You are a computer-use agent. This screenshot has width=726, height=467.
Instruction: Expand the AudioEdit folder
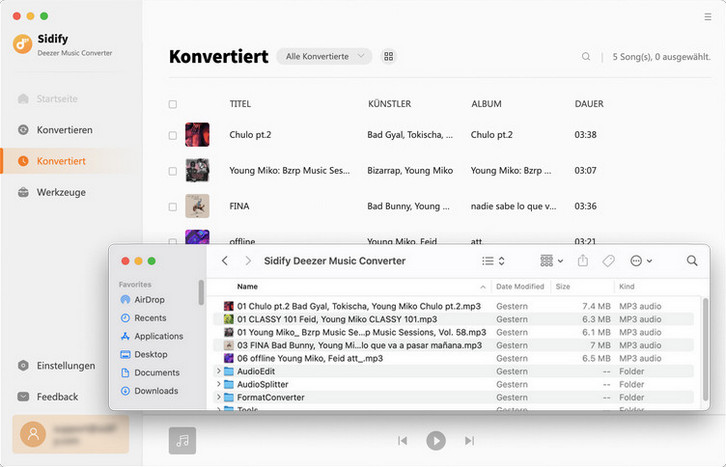pyautogui.click(x=218, y=371)
